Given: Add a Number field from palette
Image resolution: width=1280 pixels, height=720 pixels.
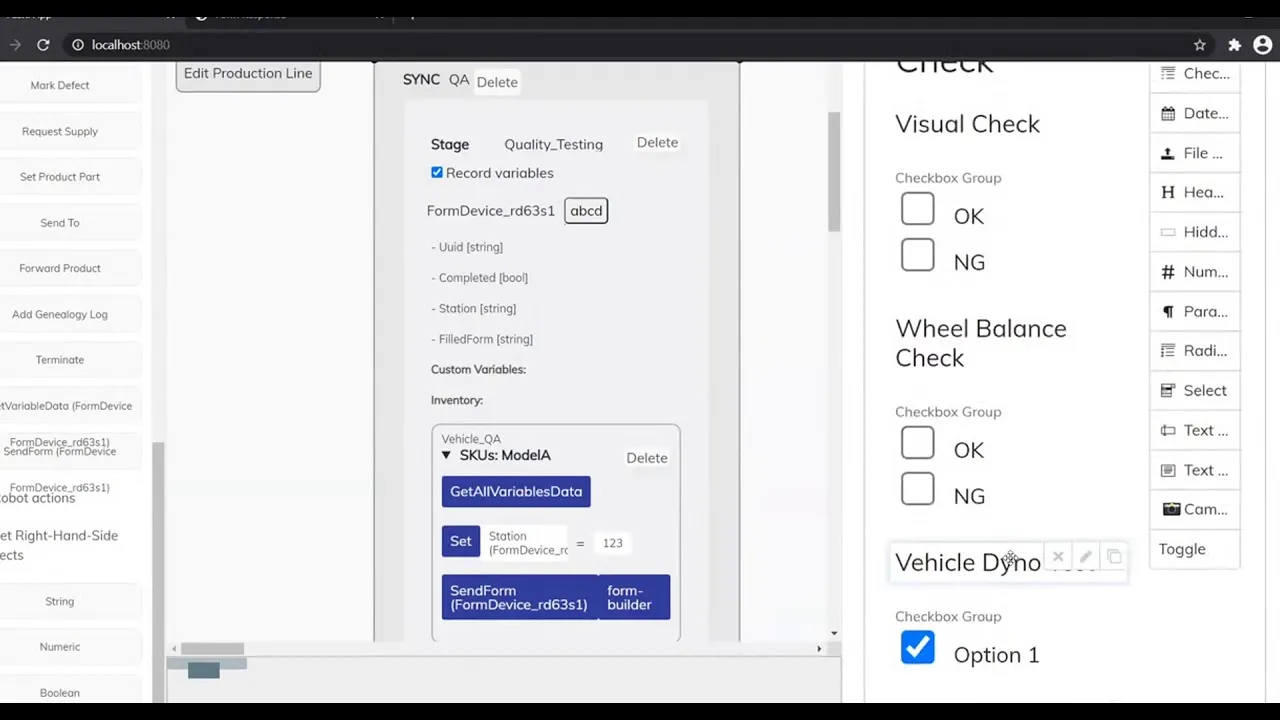Looking at the screenshot, I should (1195, 272).
